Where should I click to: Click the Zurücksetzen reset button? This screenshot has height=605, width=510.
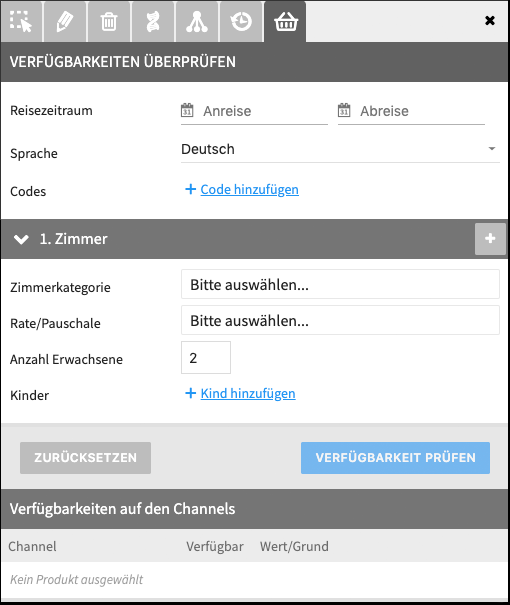point(85,458)
